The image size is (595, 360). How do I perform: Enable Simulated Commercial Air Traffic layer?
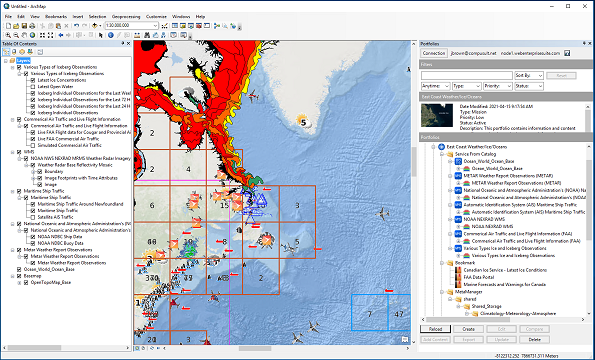tap(33, 145)
